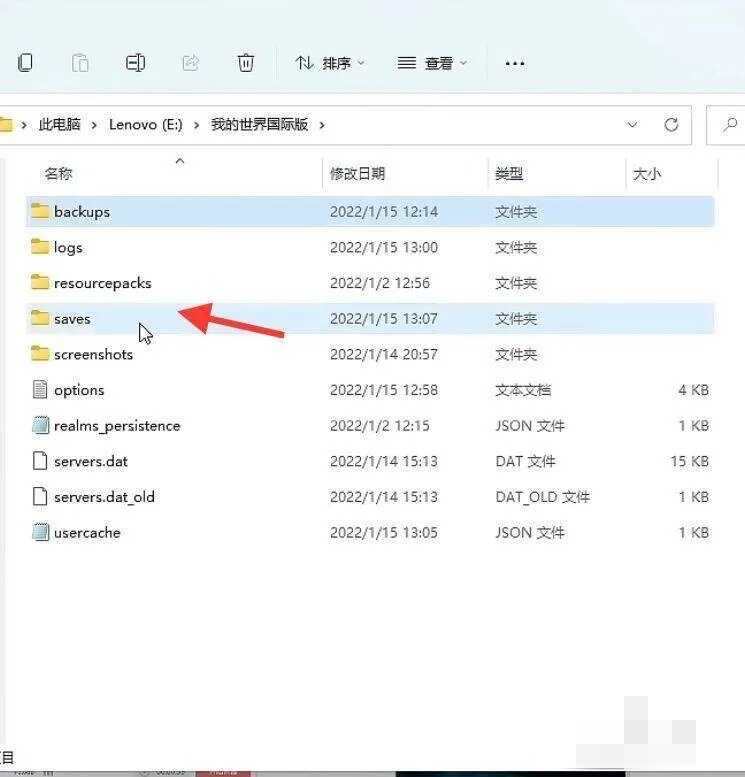Click the Delete trash can icon

tap(245, 63)
